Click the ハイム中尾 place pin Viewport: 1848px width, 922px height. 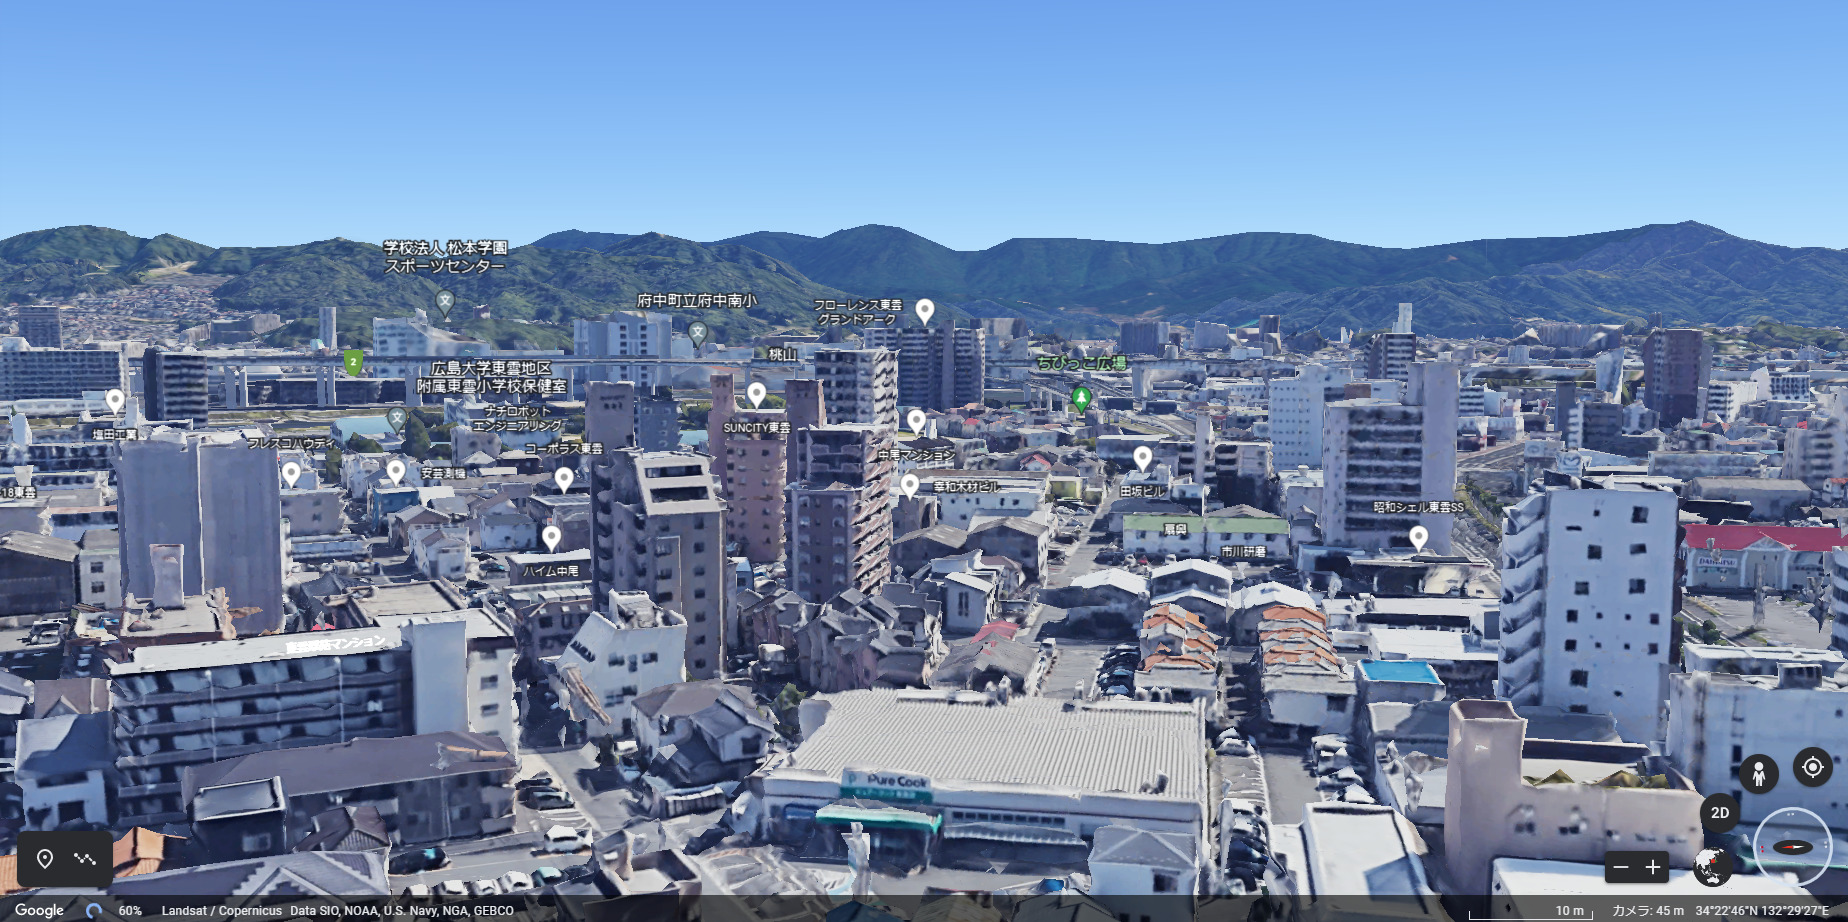(x=551, y=538)
